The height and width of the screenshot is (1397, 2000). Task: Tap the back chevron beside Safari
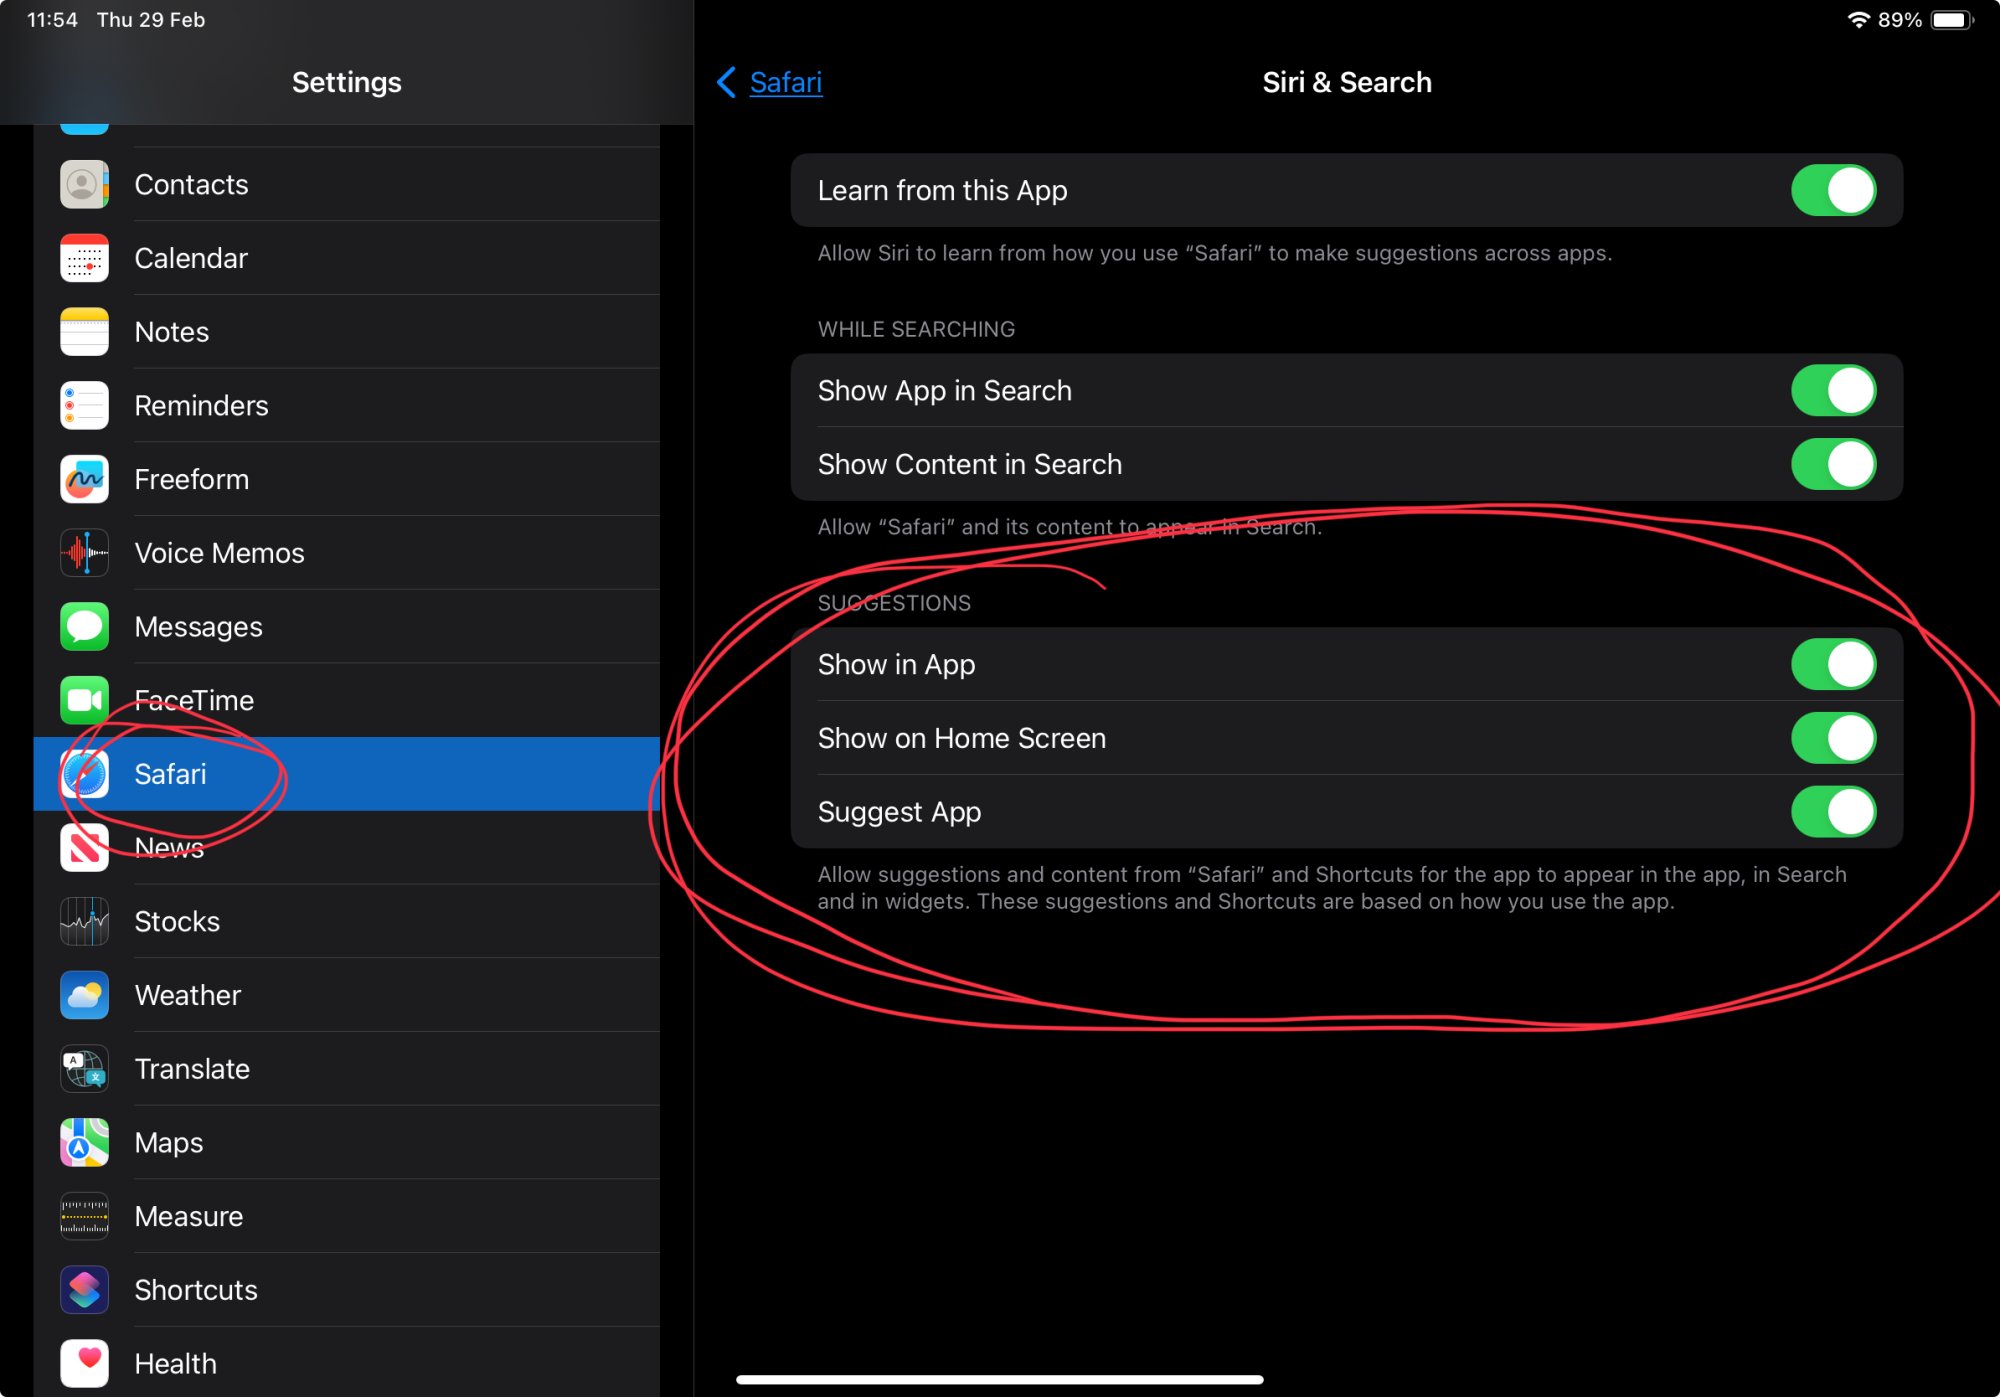(727, 82)
